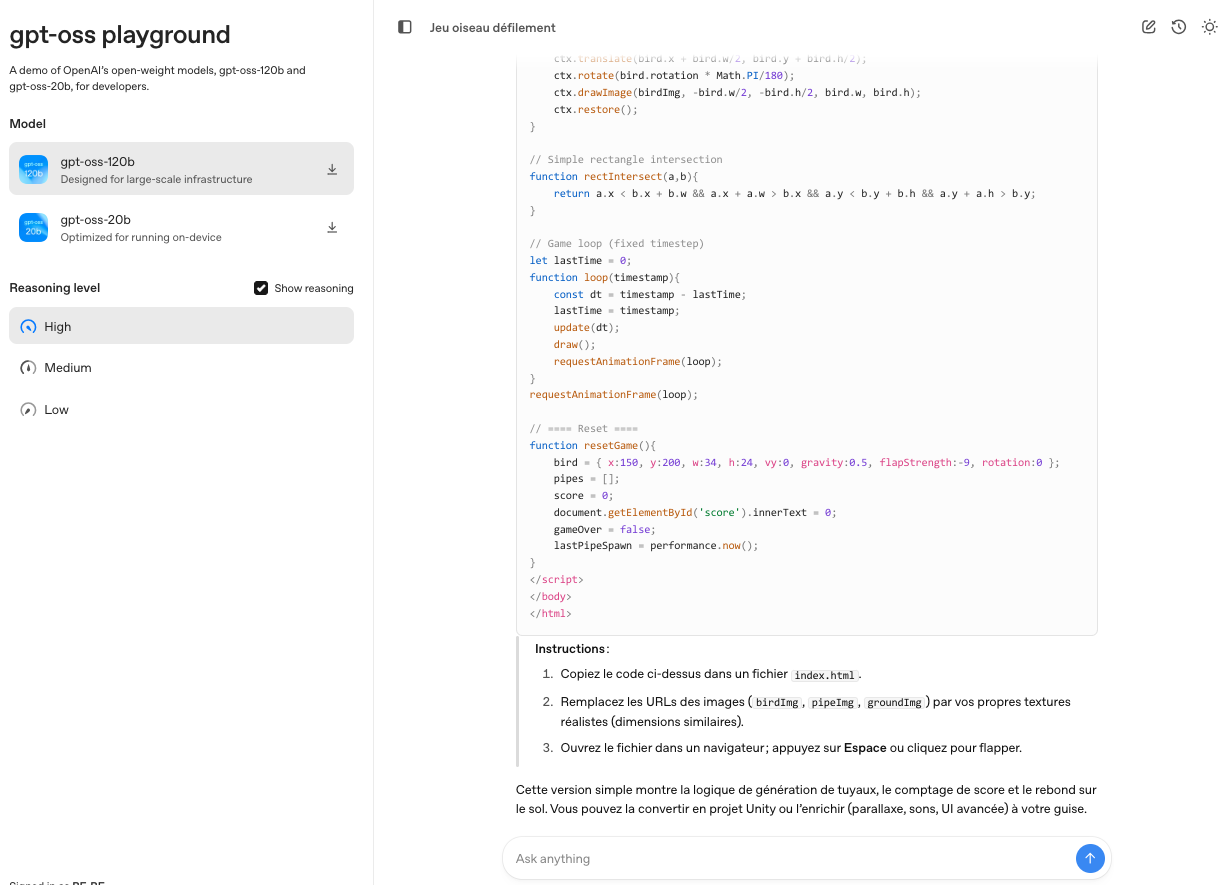Focus the Ask anything input field
1224x885 pixels.
tap(790, 858)
